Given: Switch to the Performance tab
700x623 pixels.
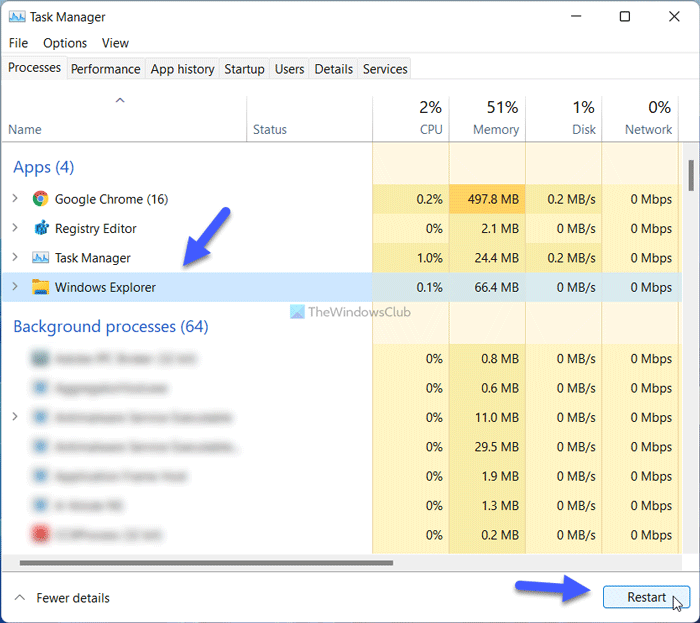Looking at the screenshot, I should point(105,69).
